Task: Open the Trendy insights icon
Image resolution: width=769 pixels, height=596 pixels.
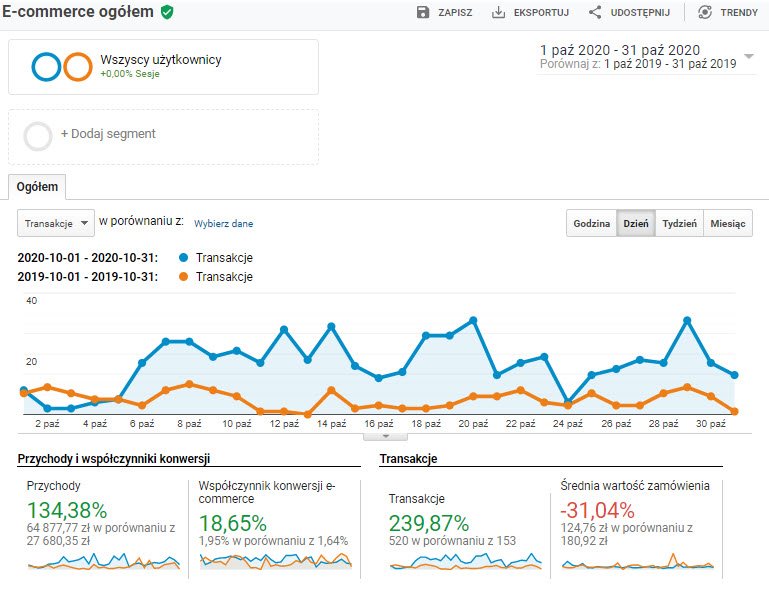Action: 705,12
